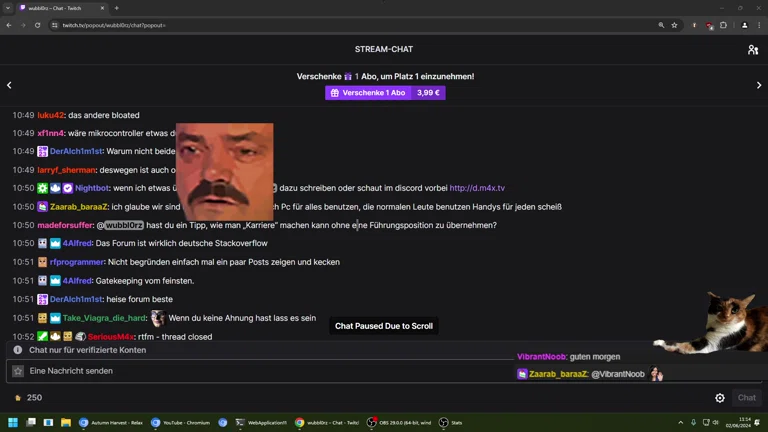The height and width of the screenshot is (432, 768).
Task: Open the browser tab search dropdown
Action: [8, 8]
